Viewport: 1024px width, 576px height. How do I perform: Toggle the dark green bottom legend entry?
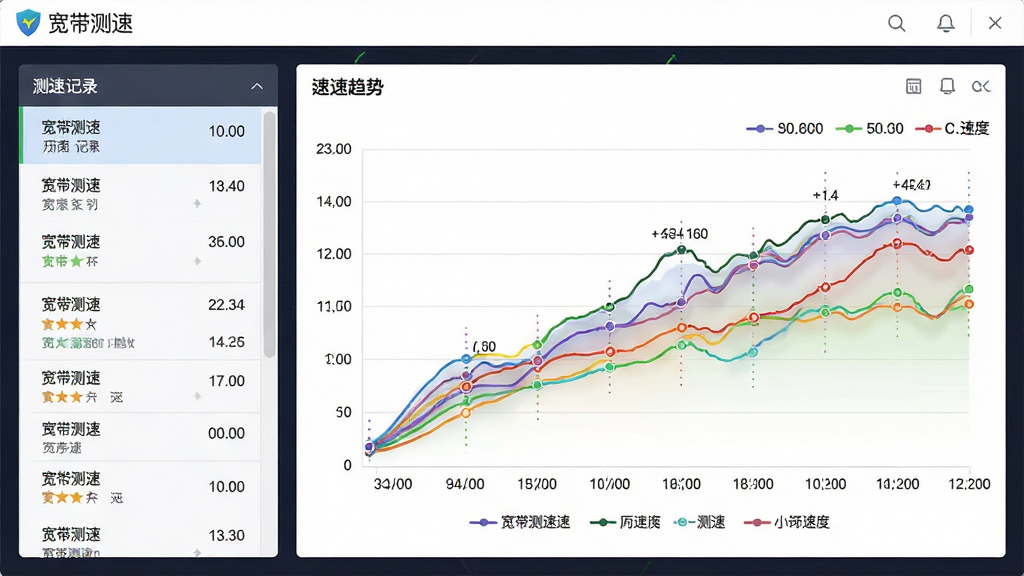point(625,522)
